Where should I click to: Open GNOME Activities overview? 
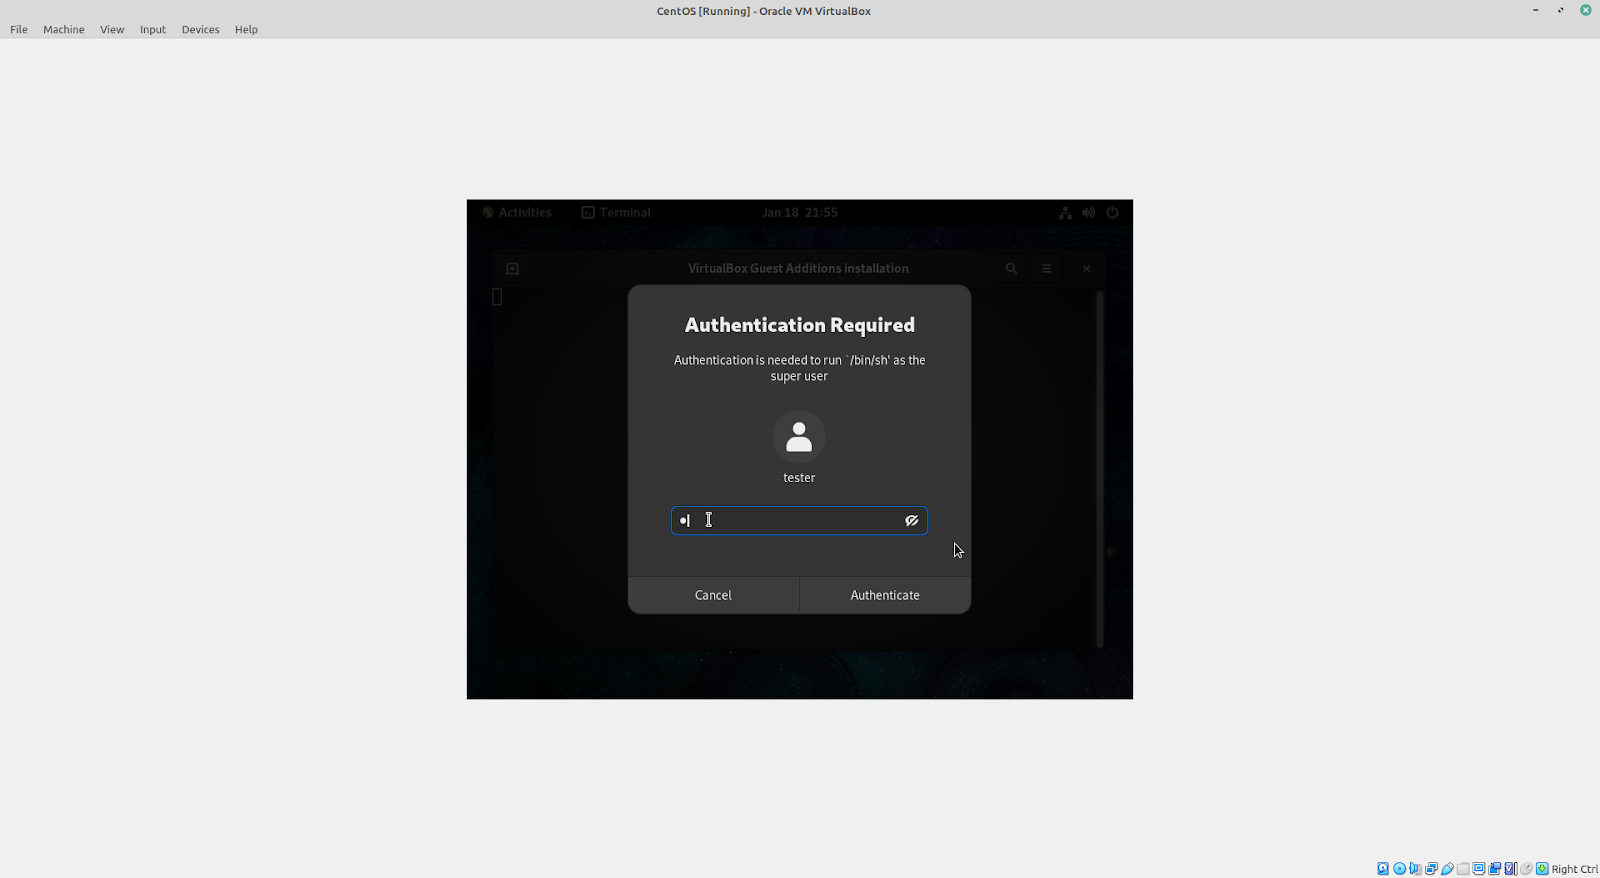point(517,212)
